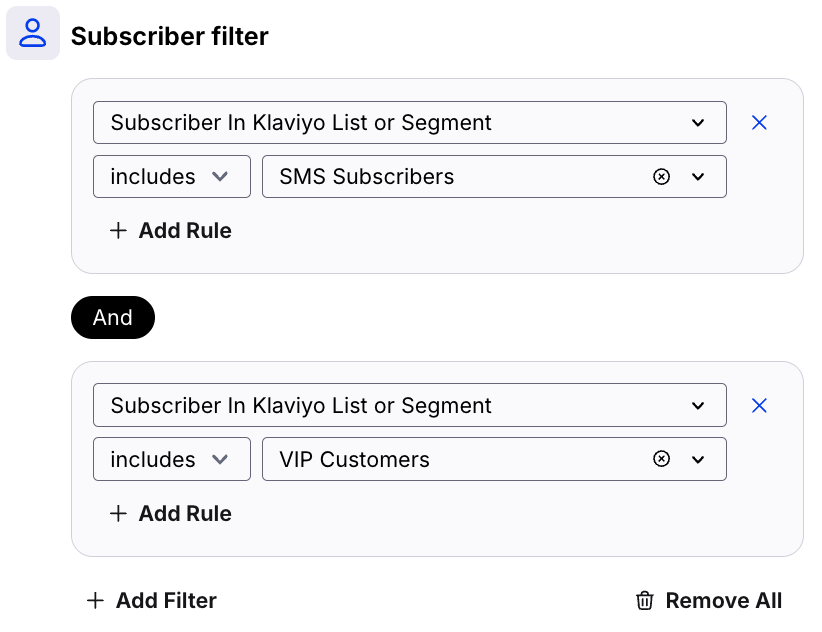Expand the VIP Customers list dropdown arrow
Viewport: 822px width, 632px height.
tap(698, 460)
